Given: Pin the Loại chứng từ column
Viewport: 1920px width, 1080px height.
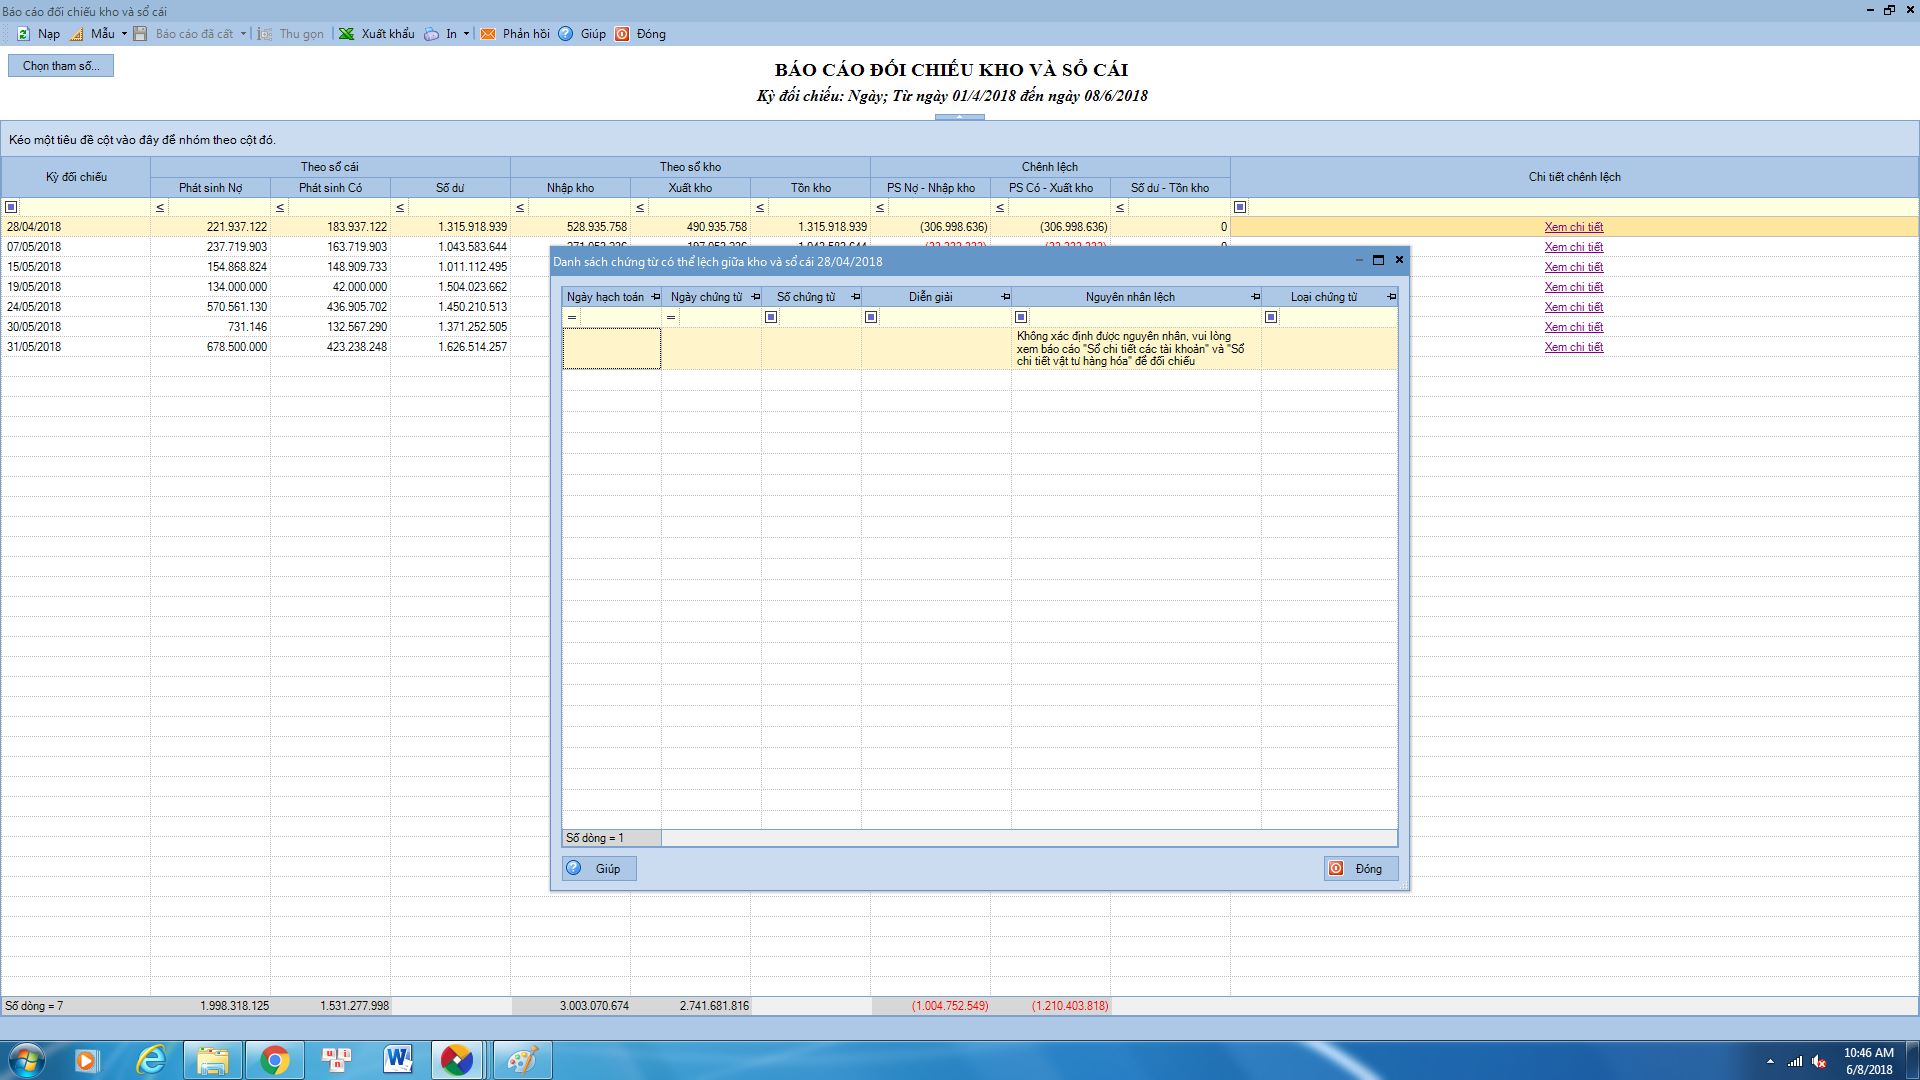Looking at the screenshot, I should [1392, 297].
